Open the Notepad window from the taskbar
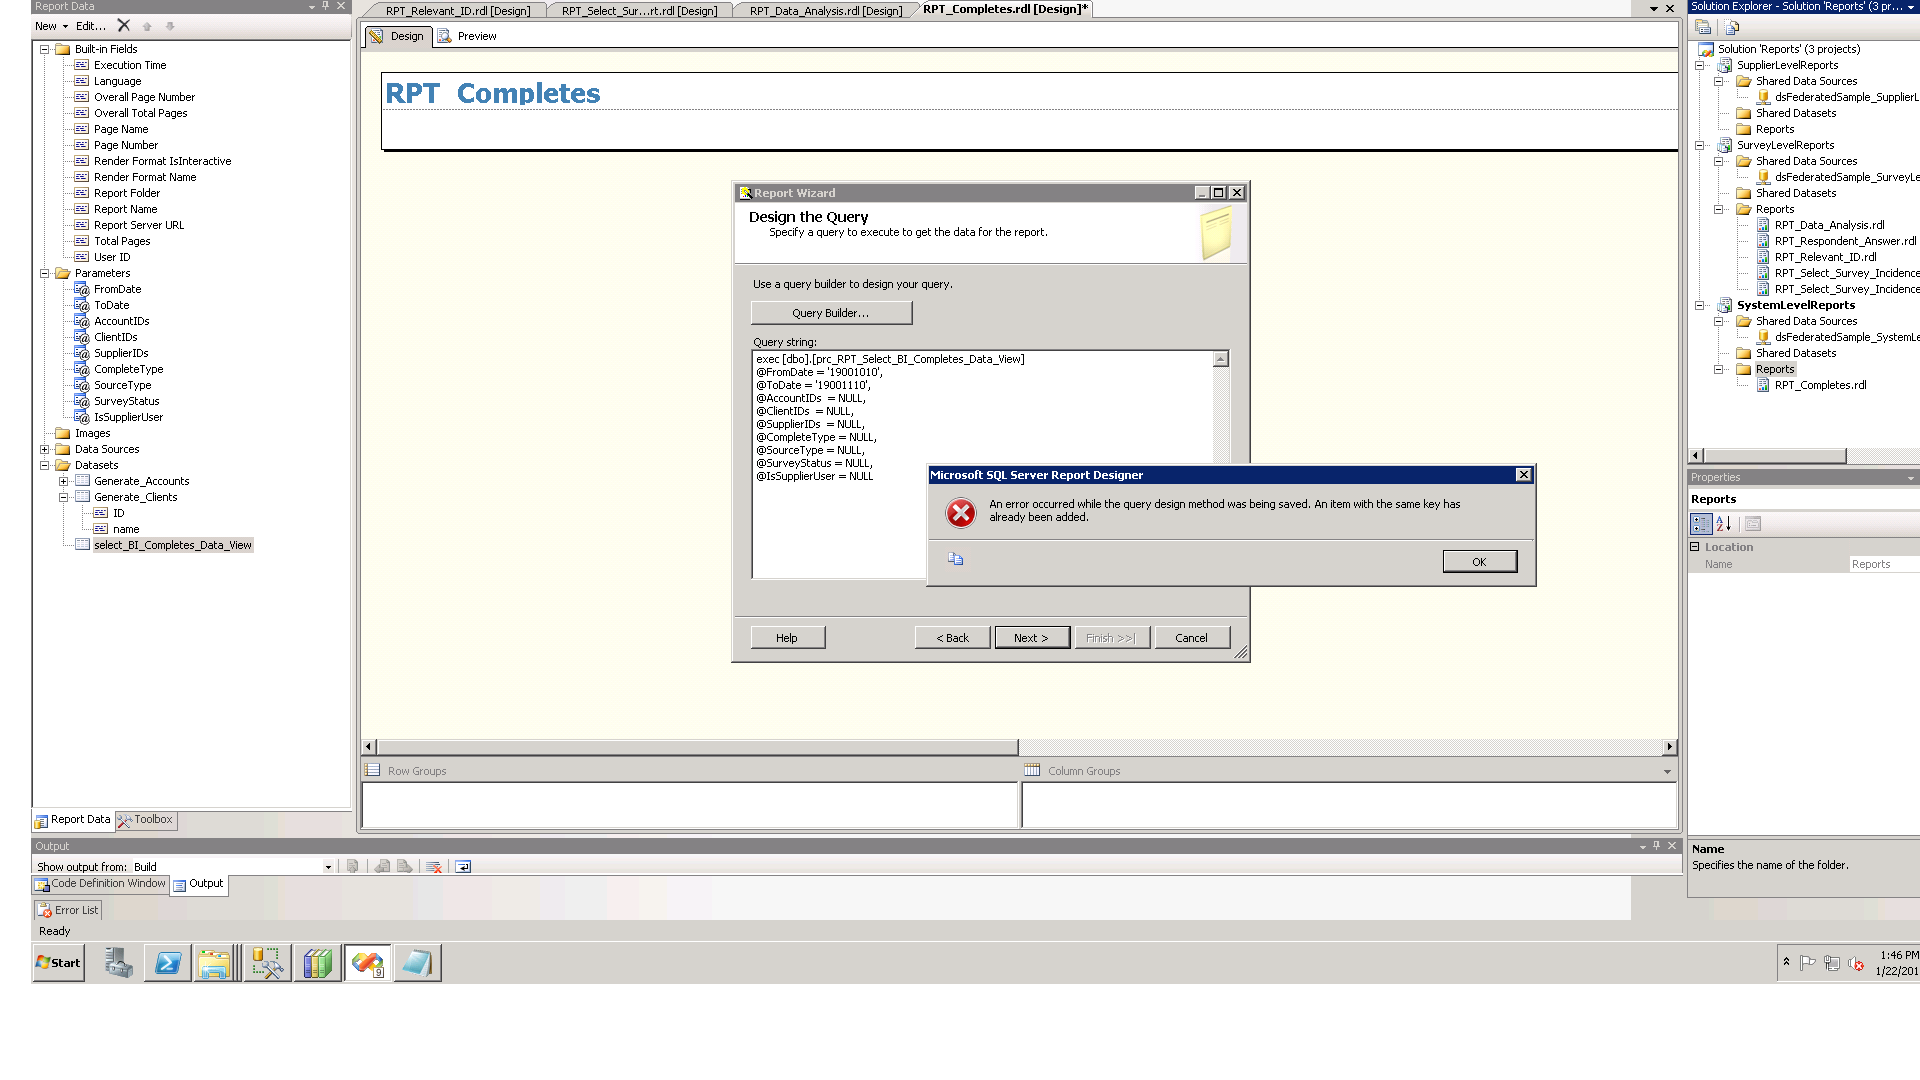 (417, 963)
